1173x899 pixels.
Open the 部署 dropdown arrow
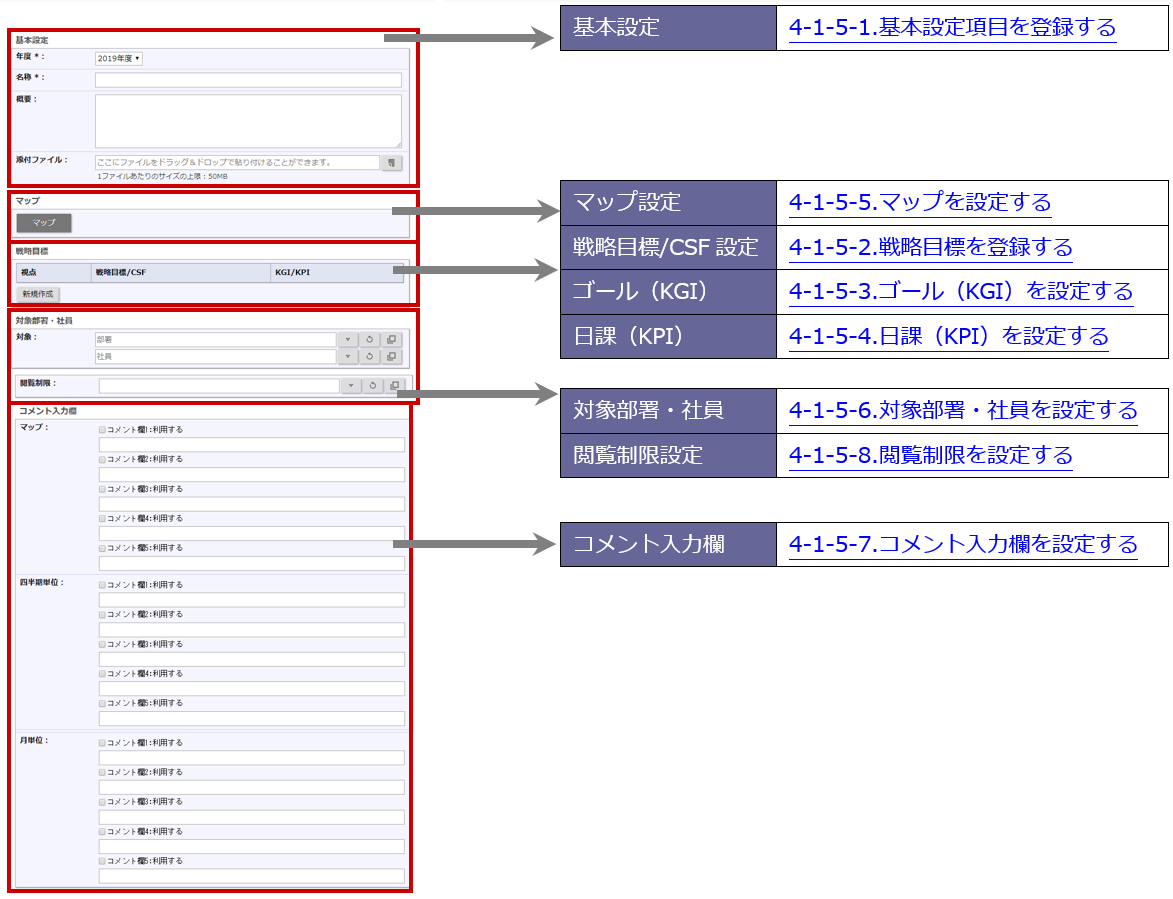[x=348, y=340]
